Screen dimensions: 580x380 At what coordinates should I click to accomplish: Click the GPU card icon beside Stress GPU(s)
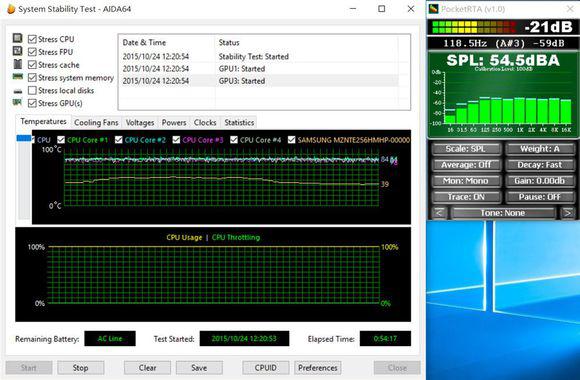pyautogui.click(x=17, y=102)
